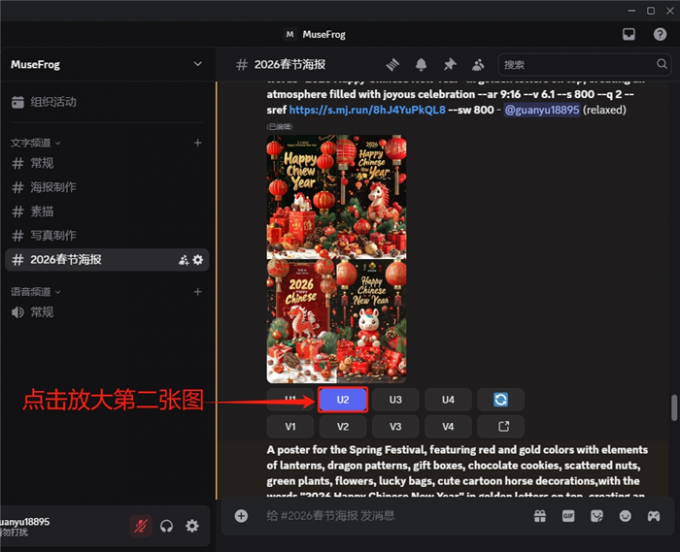Join the 常规 voice channel

point(107,312)
